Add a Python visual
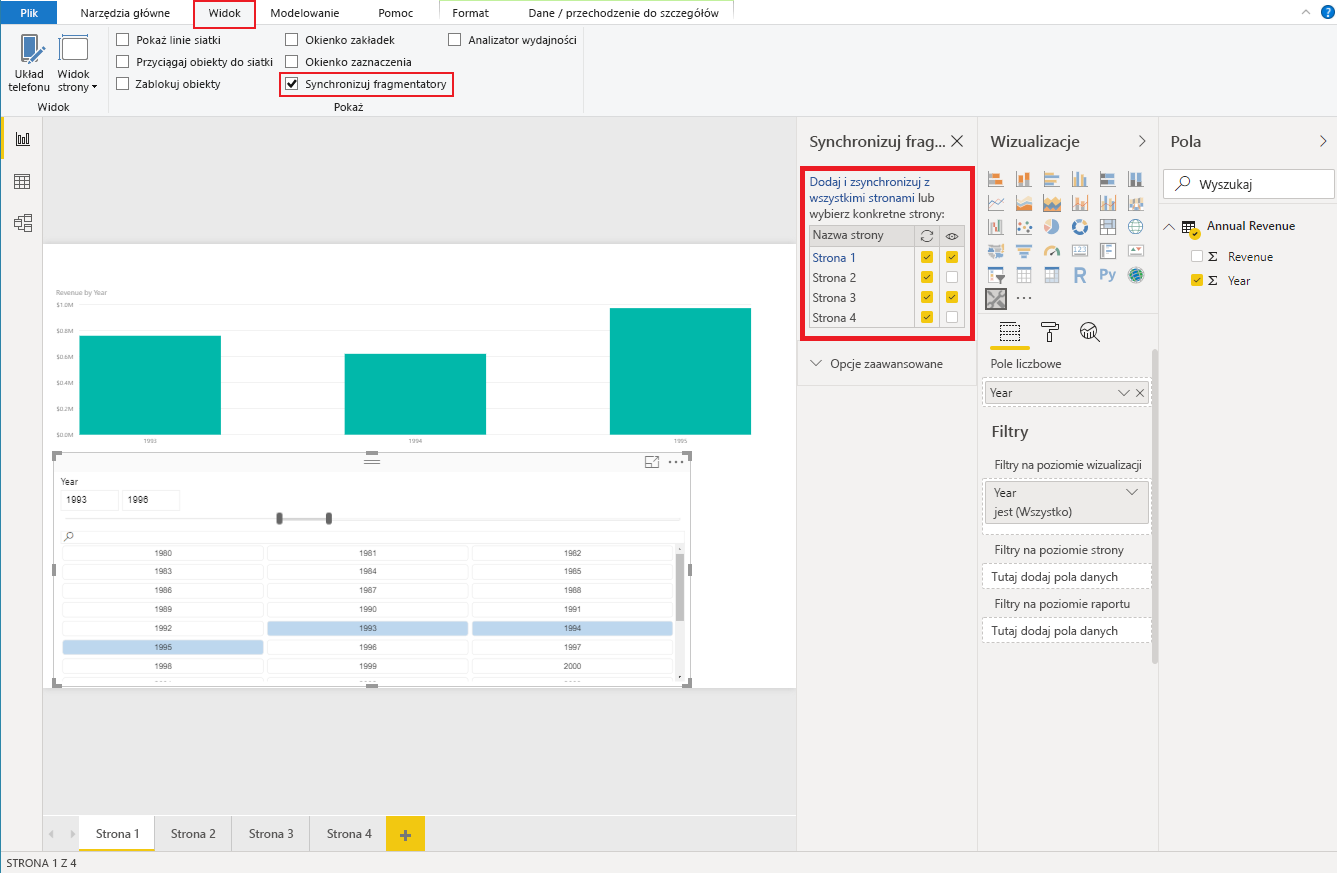The width and height of the screenshot is (1337, 873). (x=1108, y=274)
